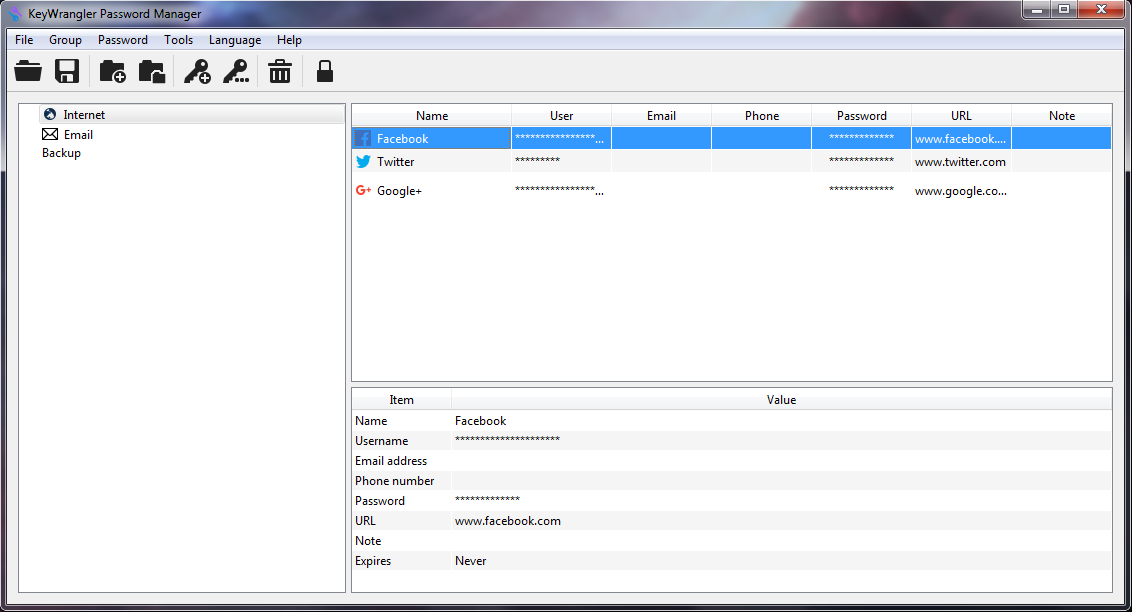Click the Name row in details pane
The height and width of the screenshot is (612, 1132).
pyautogui.click(x=731, y=421)
